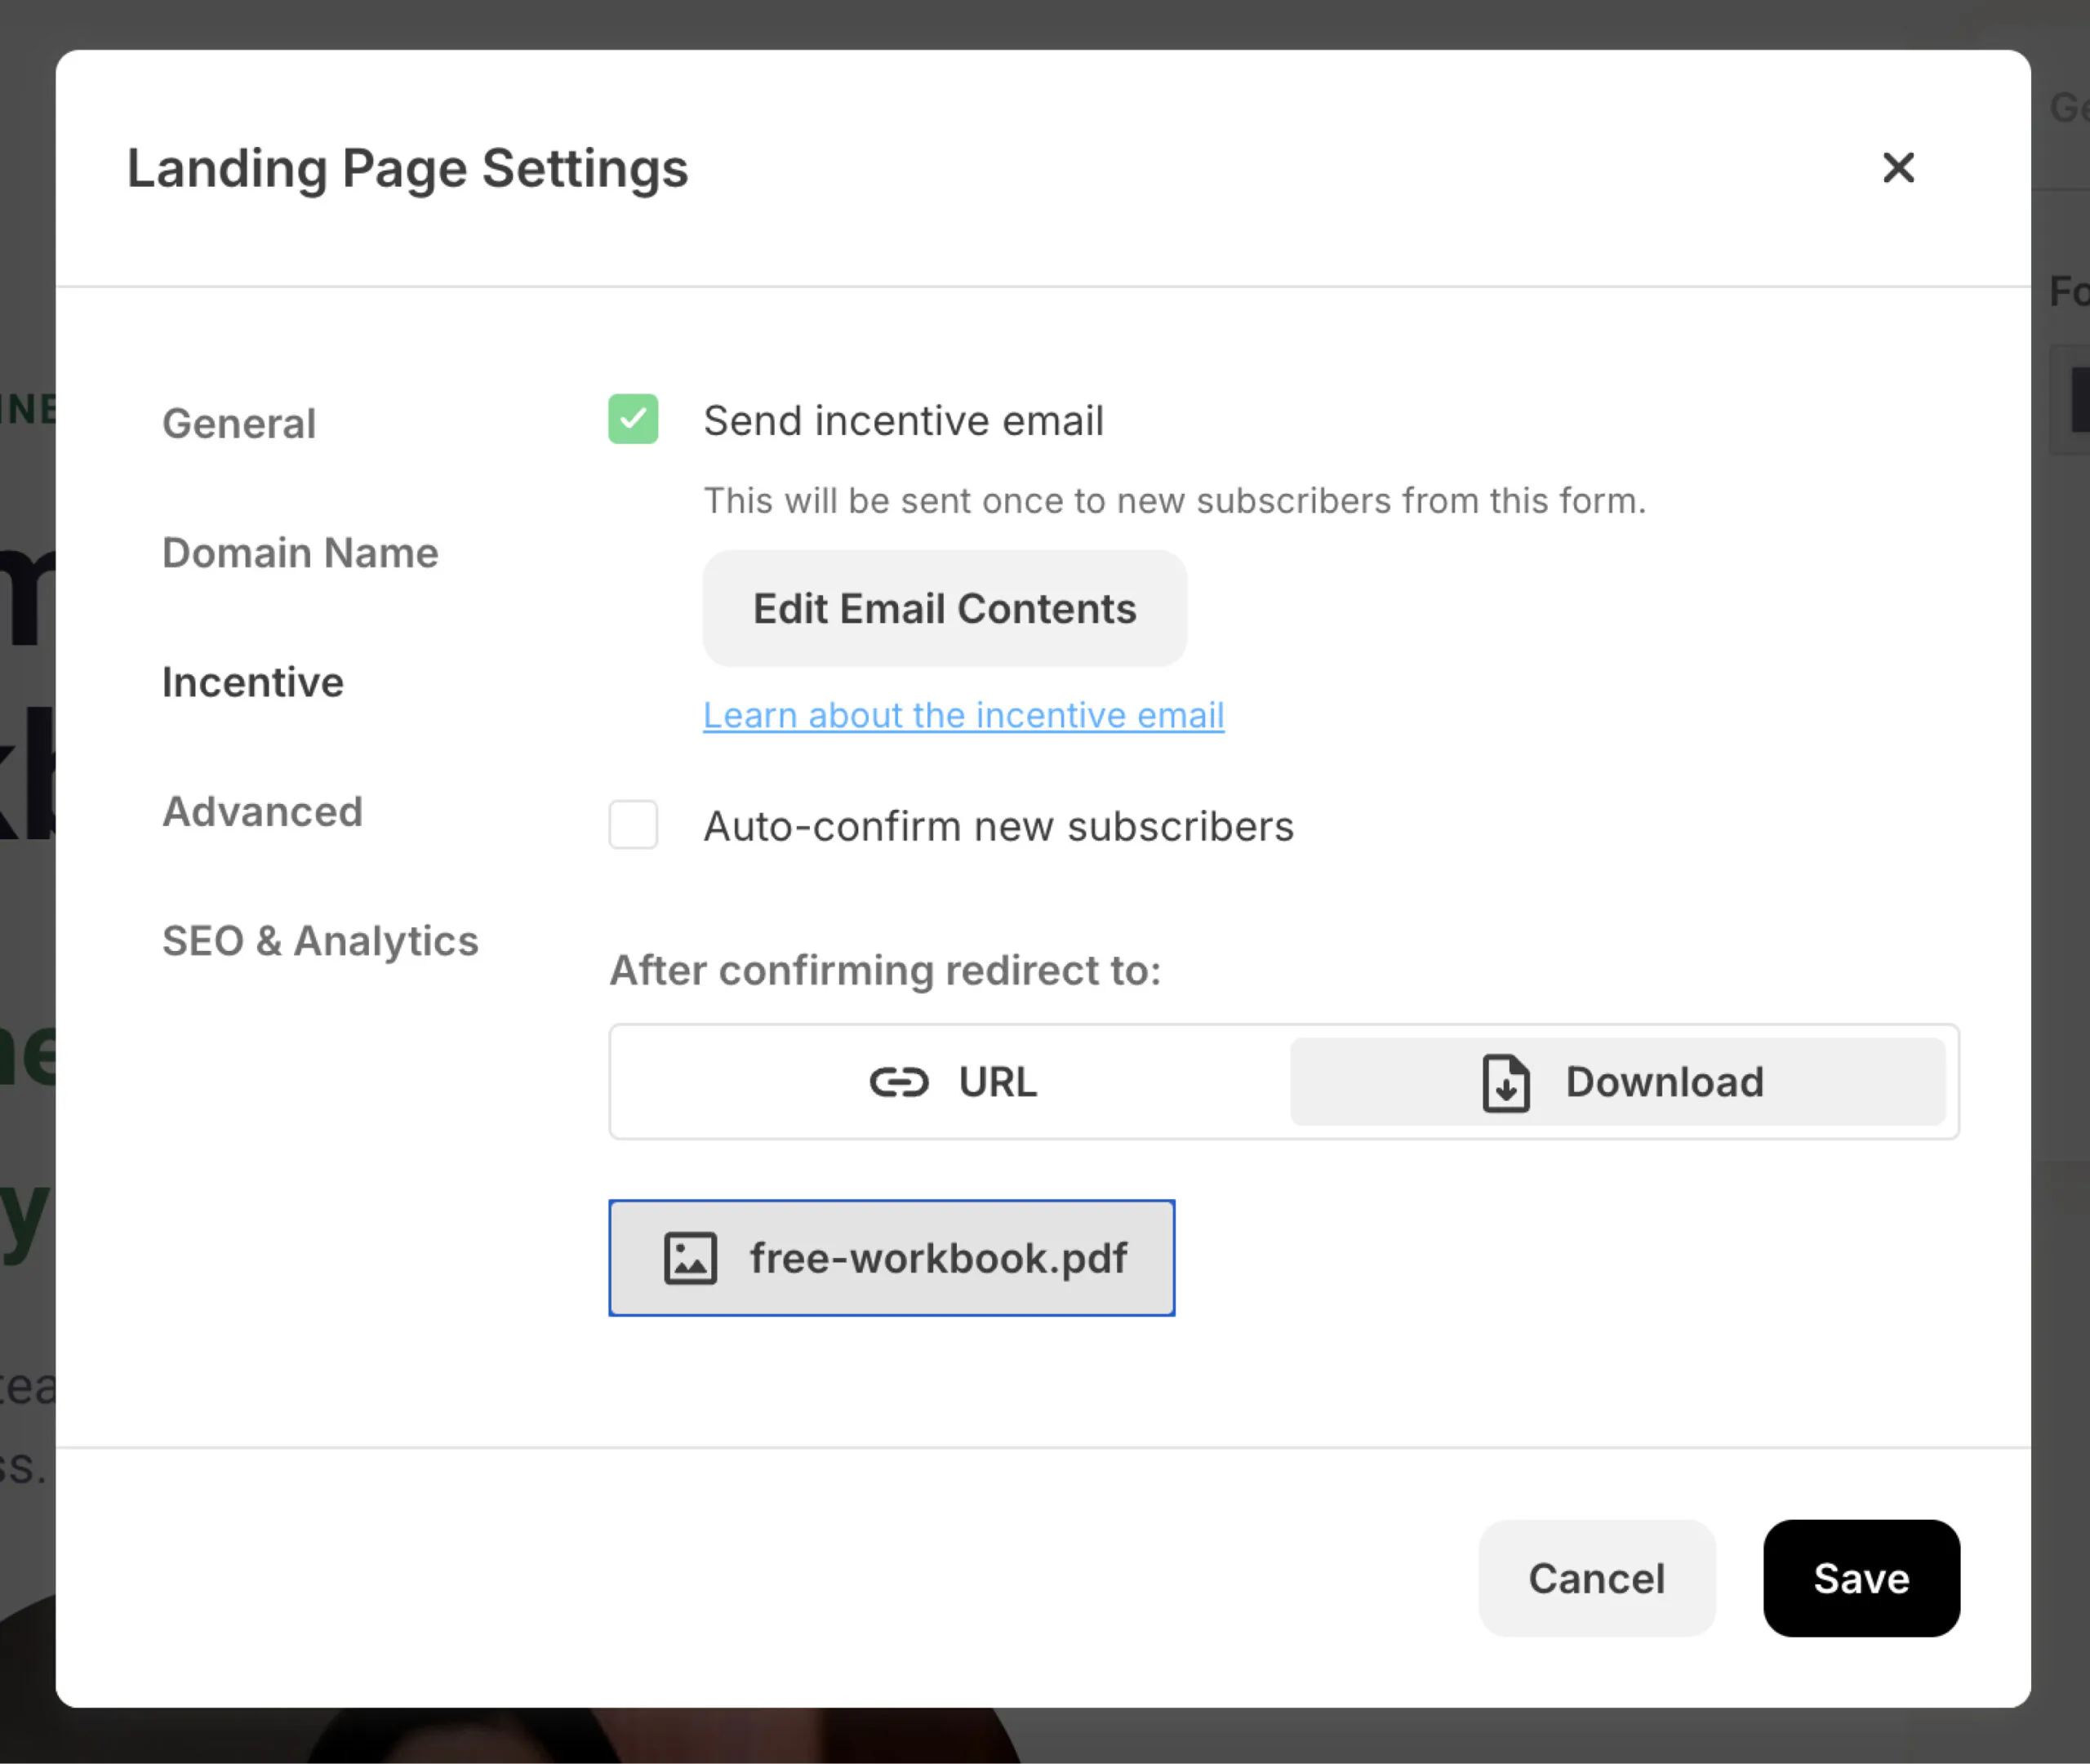Close the Landing Page Settings dialog

point(1897,167)
